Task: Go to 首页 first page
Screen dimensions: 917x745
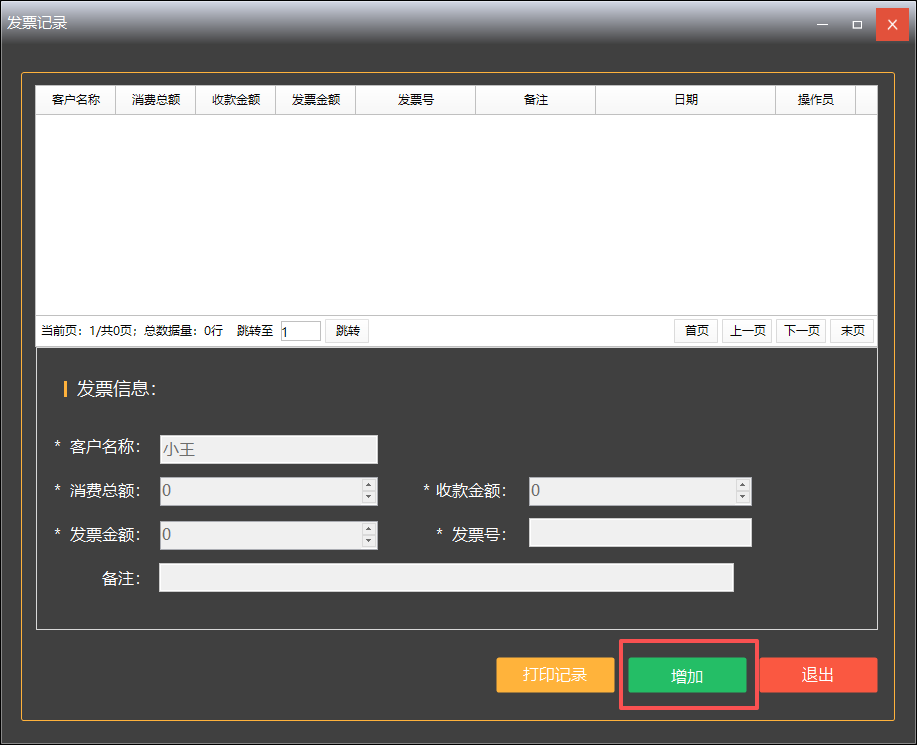Action: tap(696, 331)
